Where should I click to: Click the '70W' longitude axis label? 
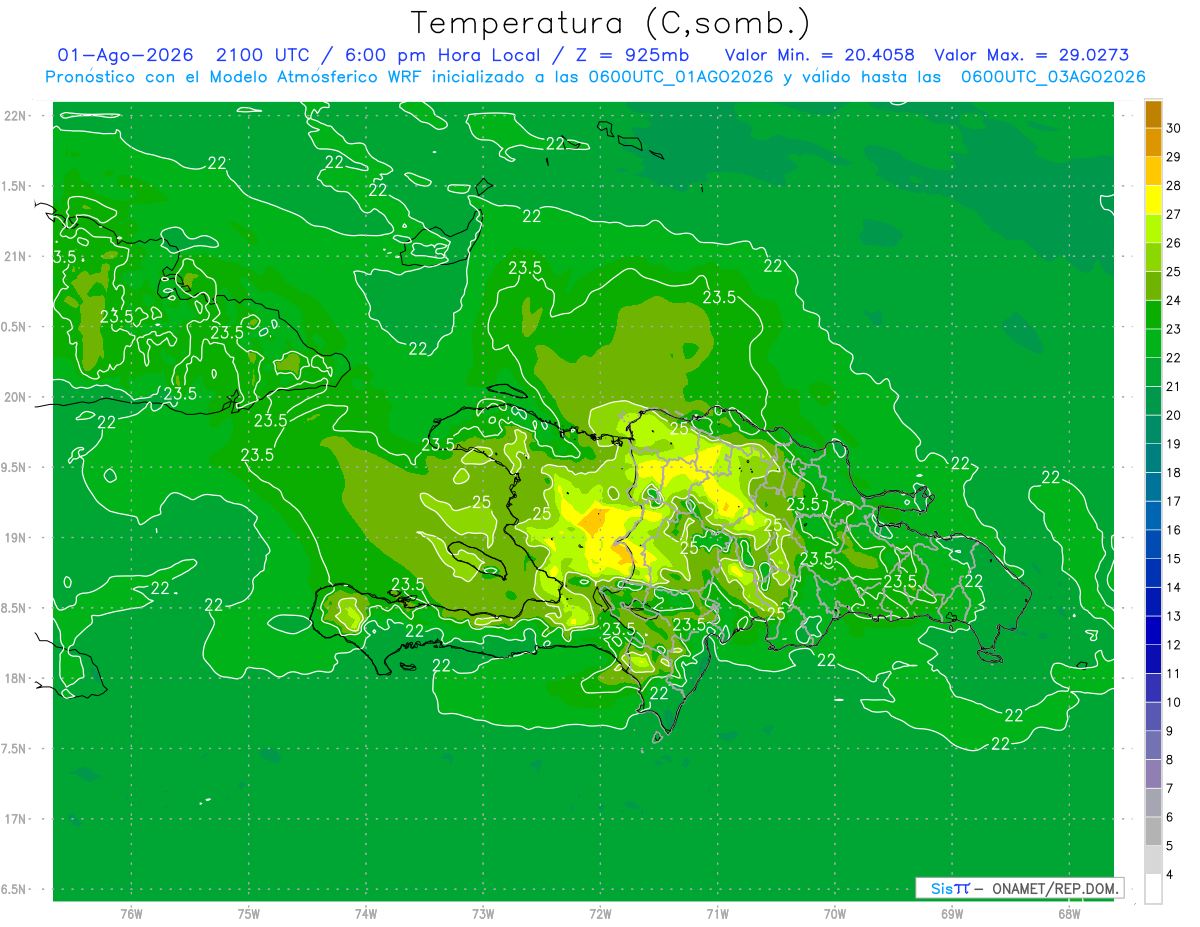(835, 913)
